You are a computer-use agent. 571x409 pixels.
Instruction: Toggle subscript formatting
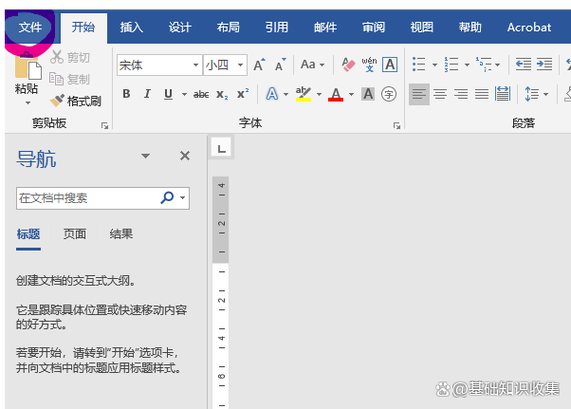[222, 95]
